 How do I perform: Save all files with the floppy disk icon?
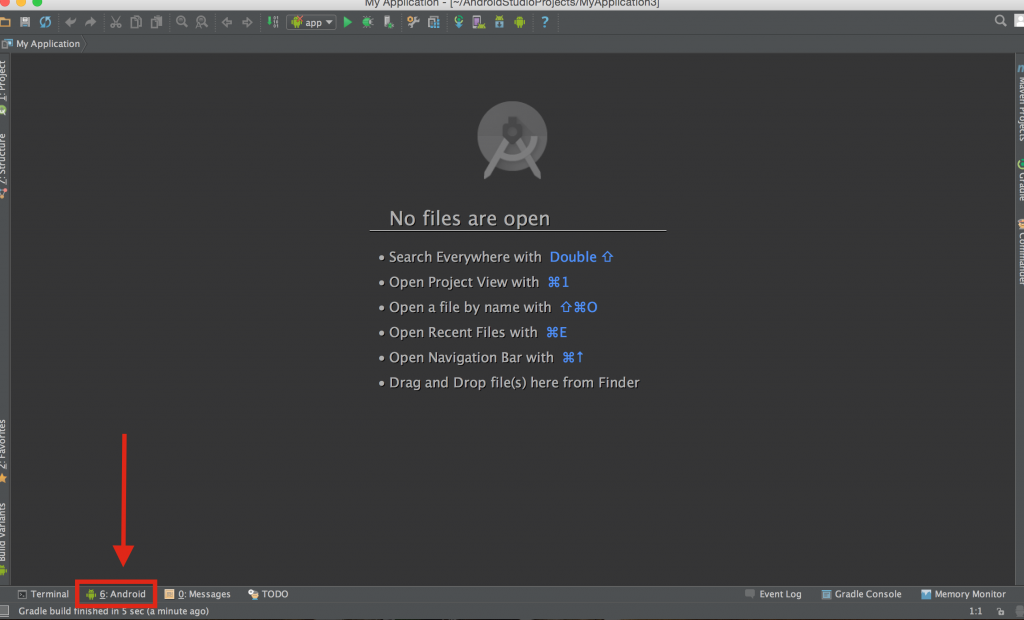coord(25,22)
